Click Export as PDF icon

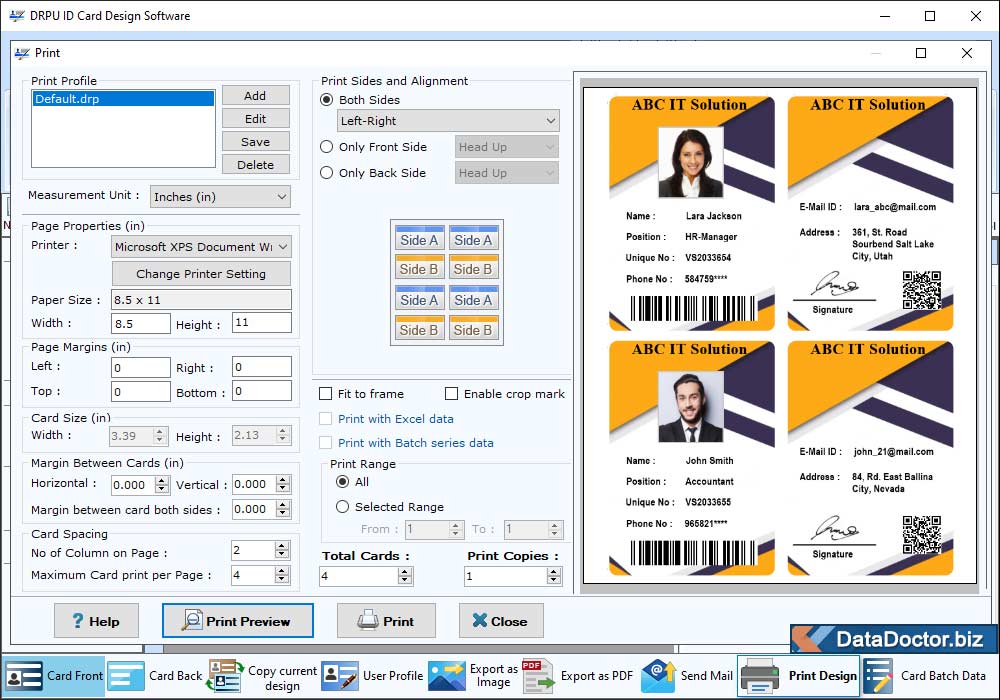538,676
